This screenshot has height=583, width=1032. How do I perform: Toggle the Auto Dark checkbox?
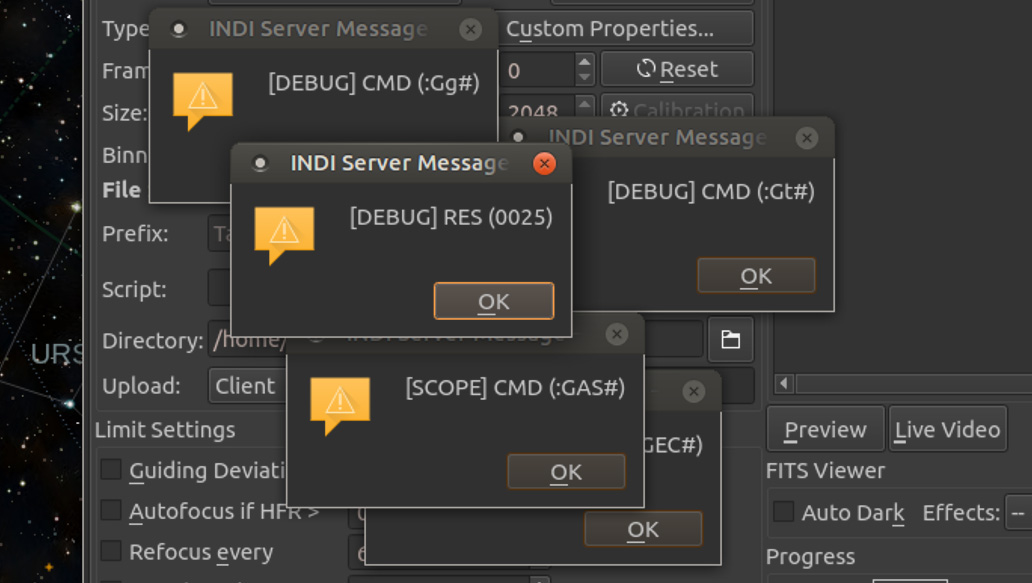[784, 512]
